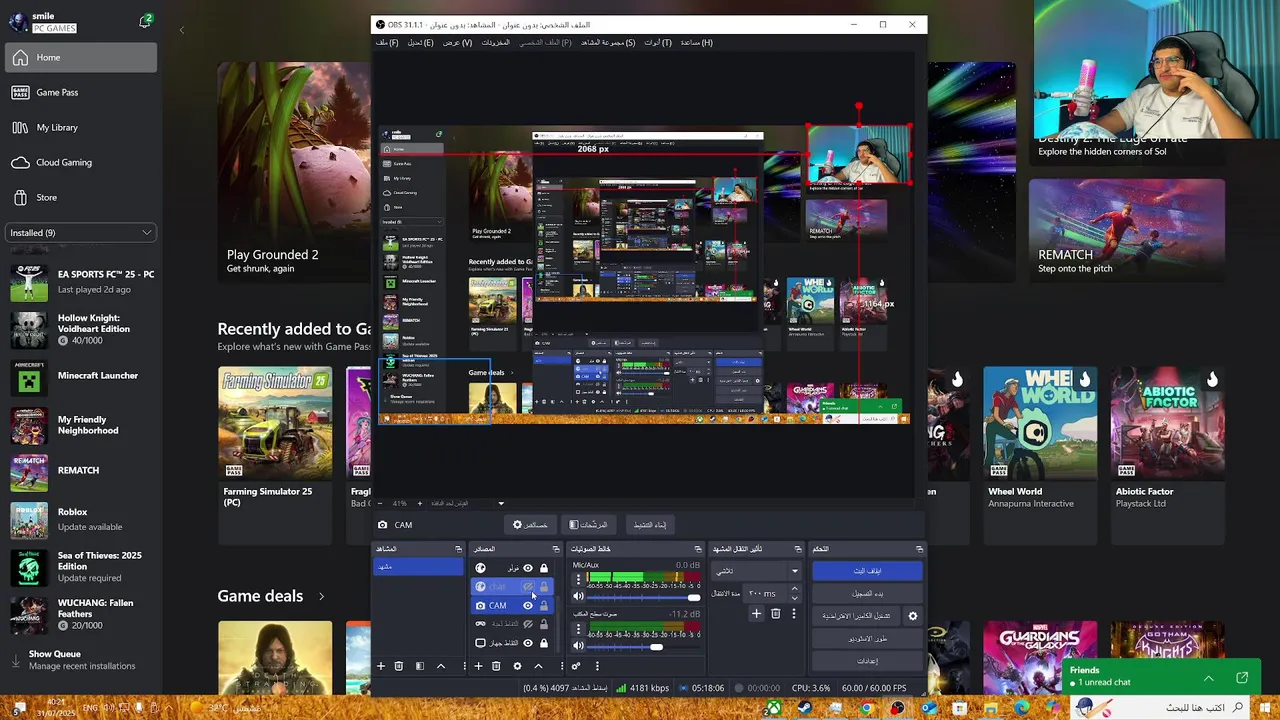This screenshot has width=1280, height=720.
Task: Click the blue Stop Streaming button
Action: tap(867, 571)
